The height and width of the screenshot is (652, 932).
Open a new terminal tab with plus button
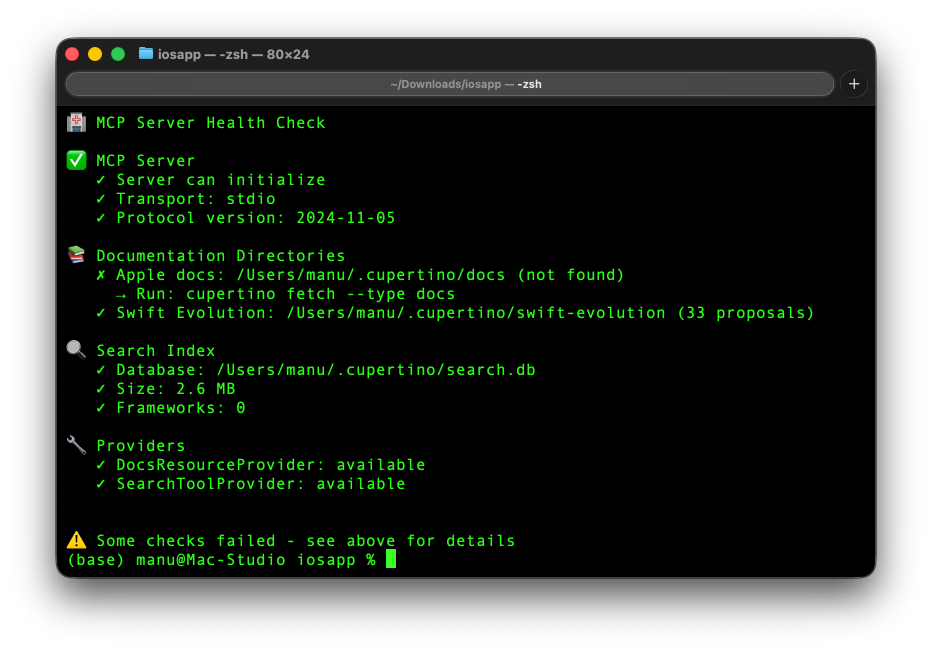point(854,84)
